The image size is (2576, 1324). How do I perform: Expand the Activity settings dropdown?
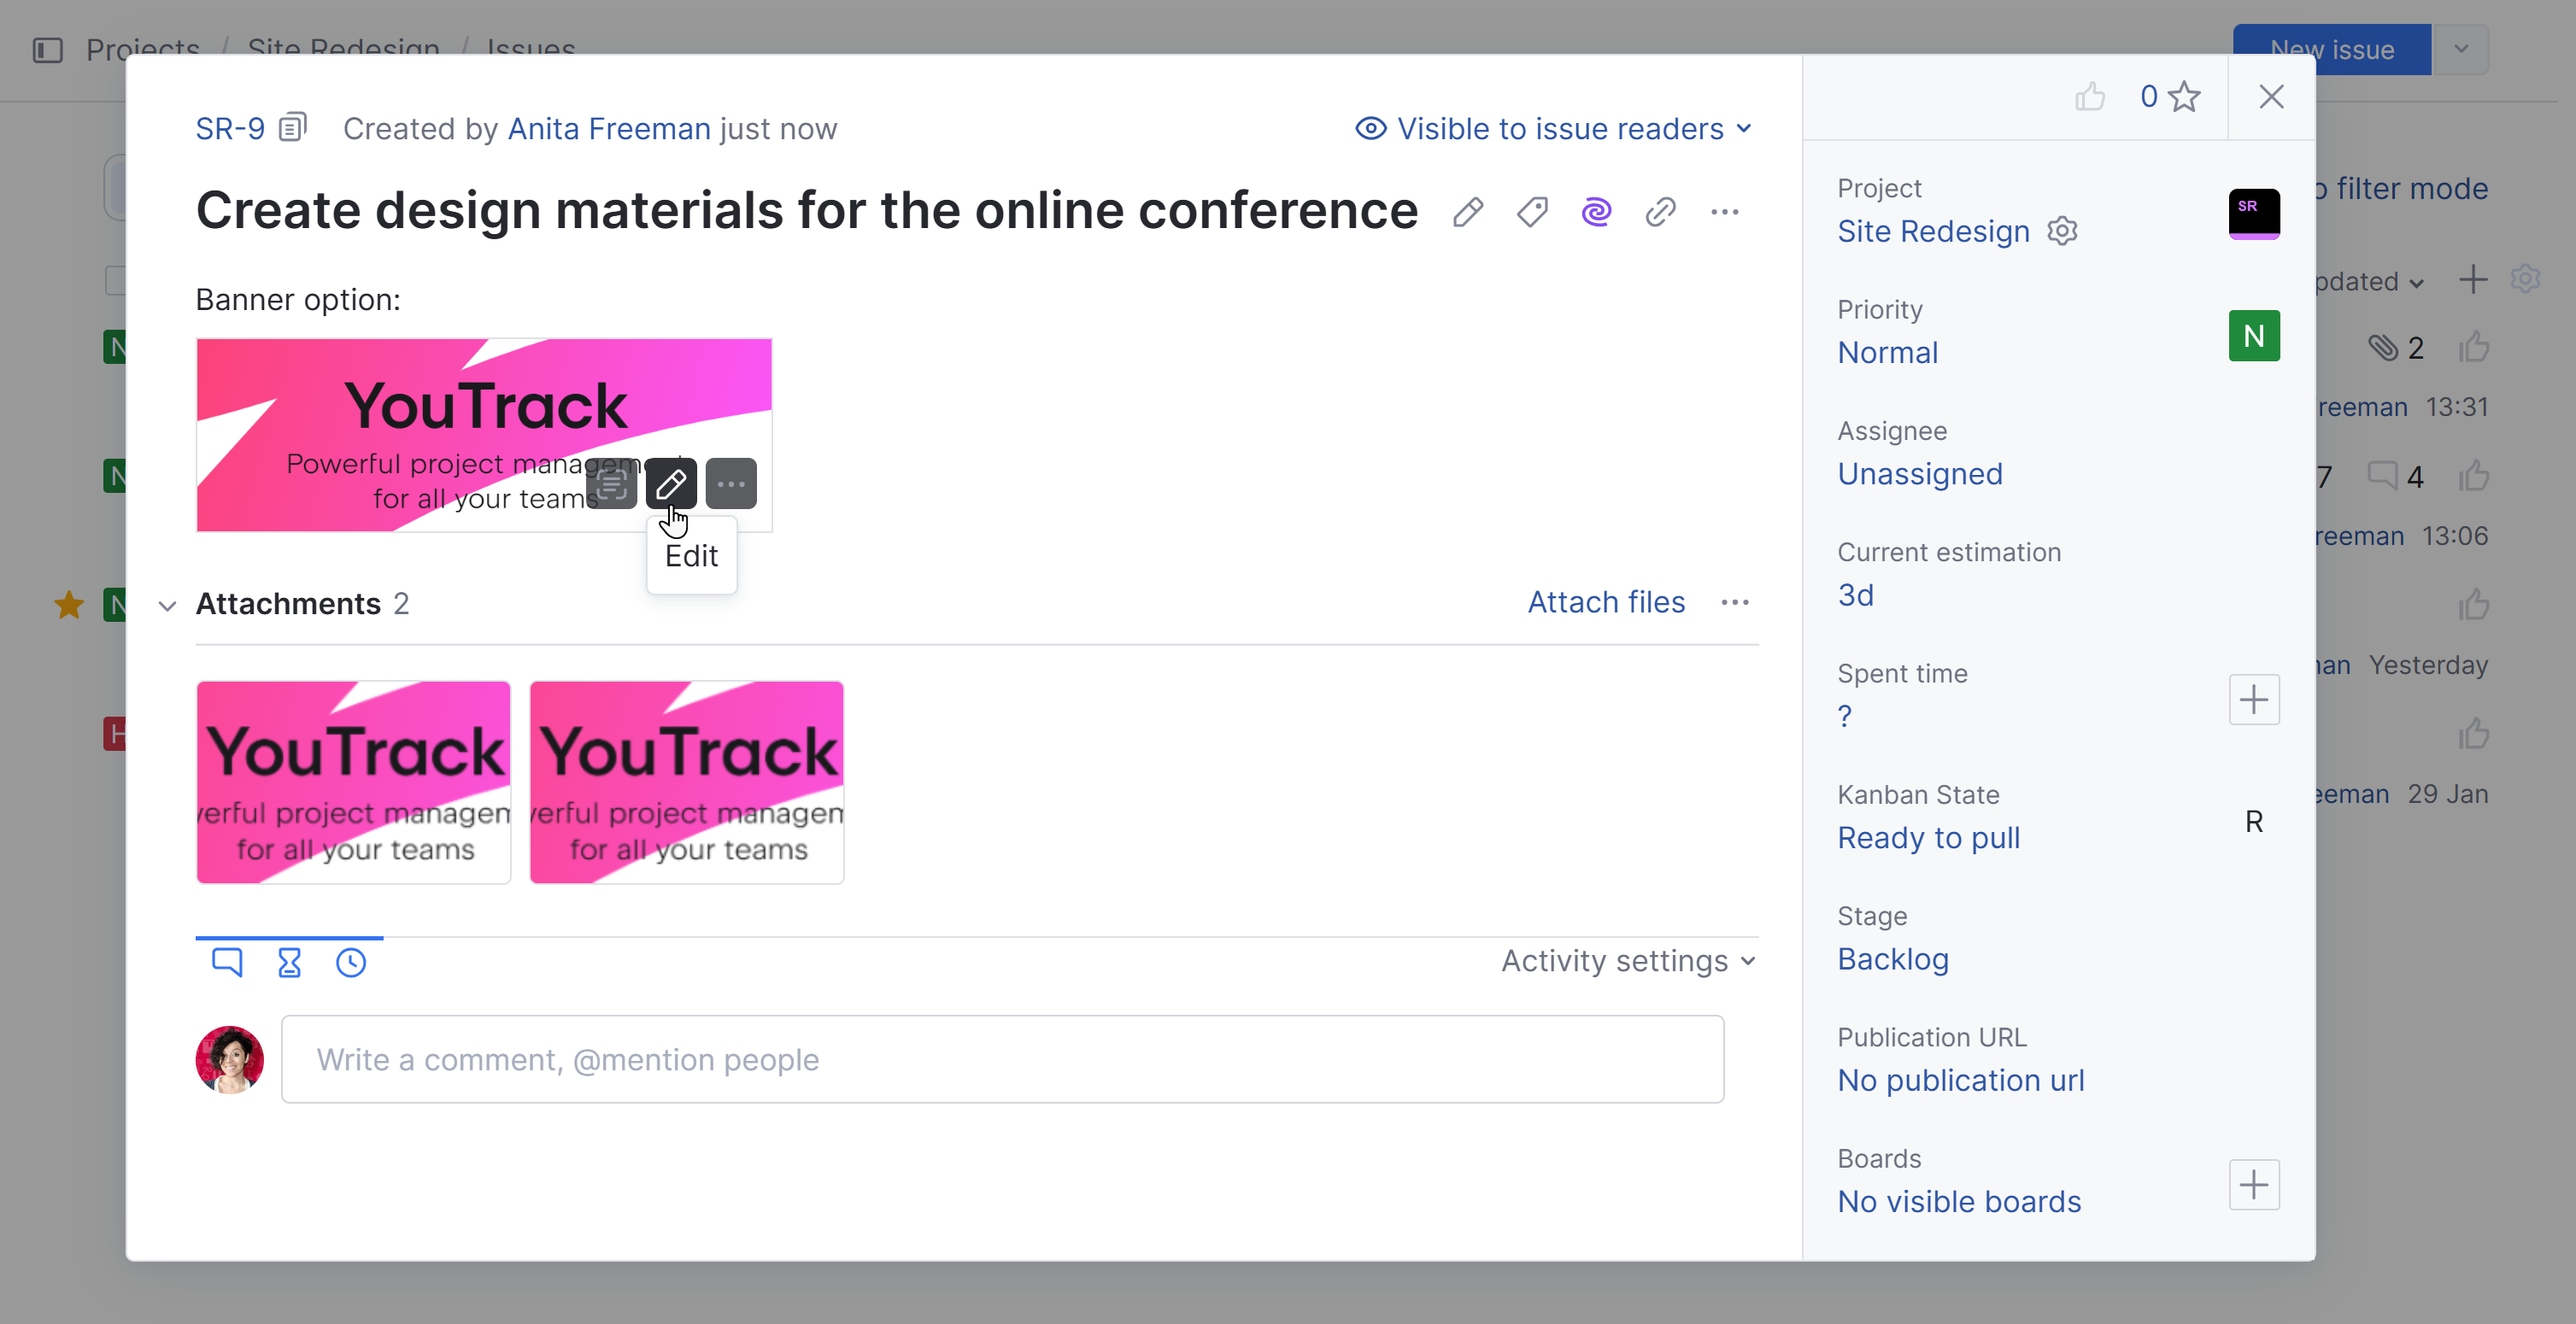tap(1628, 961)
